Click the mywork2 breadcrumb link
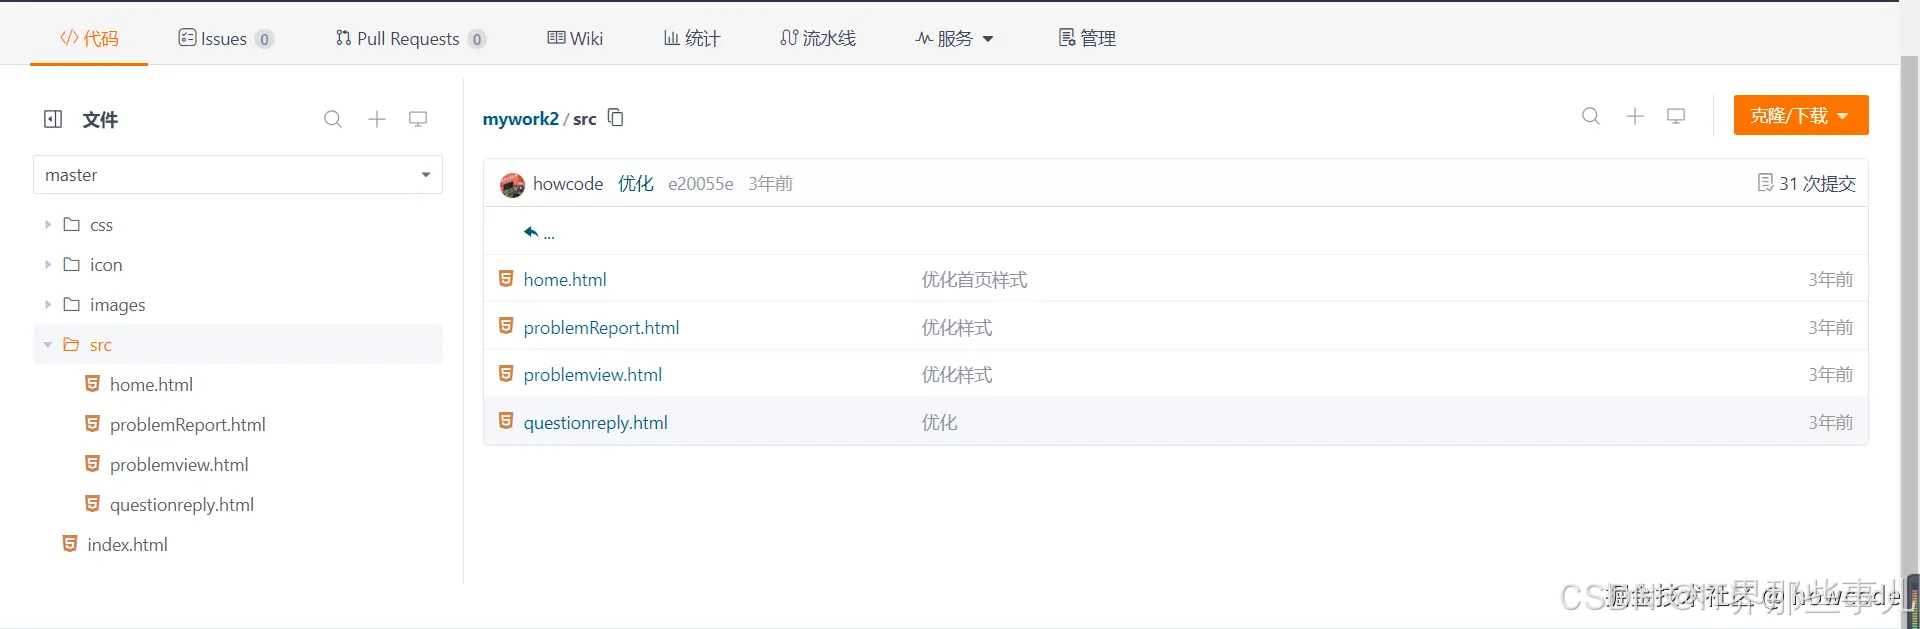The height and width of the screenshot is (629, 1920). [x=520, y=119]
